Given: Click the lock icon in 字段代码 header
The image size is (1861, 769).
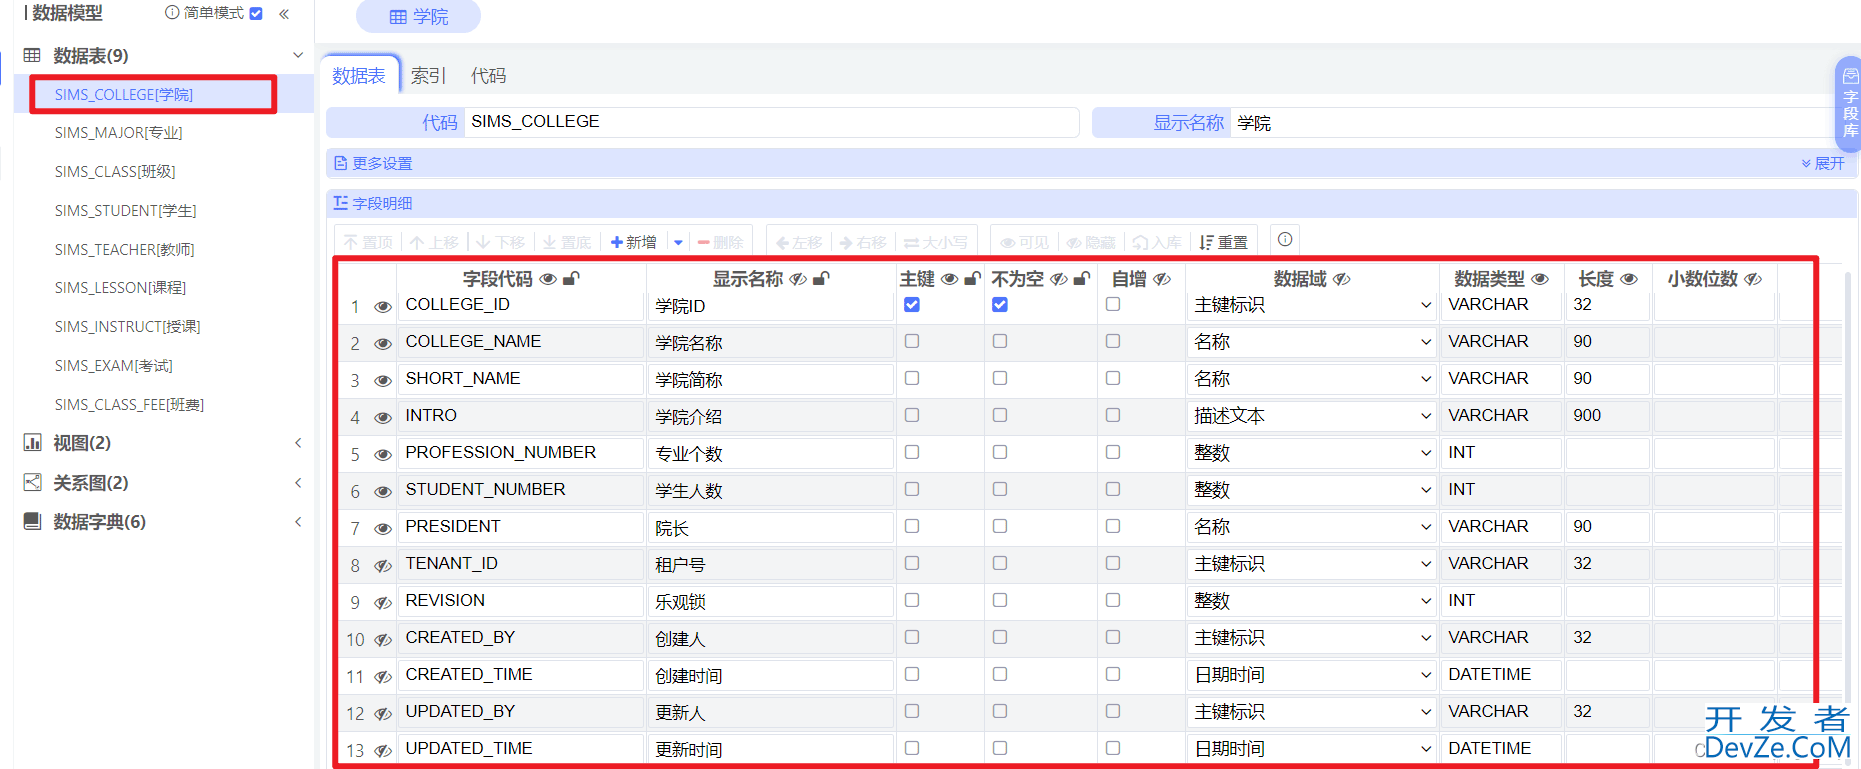Looking at the screenshot, I should tap(571, 279).
